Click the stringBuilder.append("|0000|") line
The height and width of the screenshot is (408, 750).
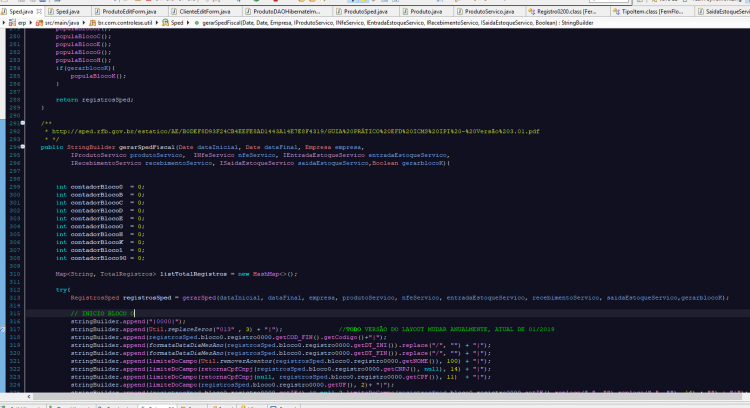click(128, 321)
